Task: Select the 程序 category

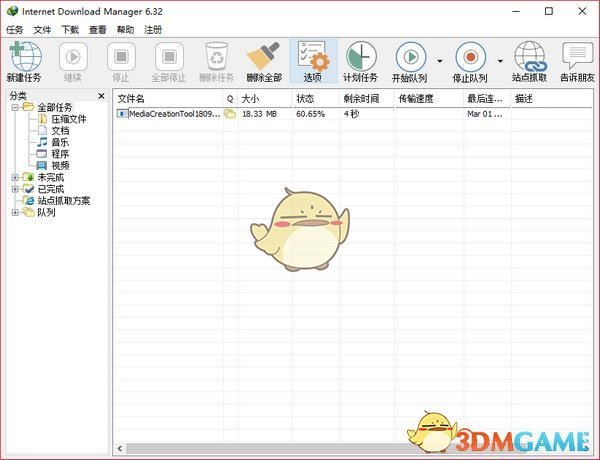Action: point(60,154)
